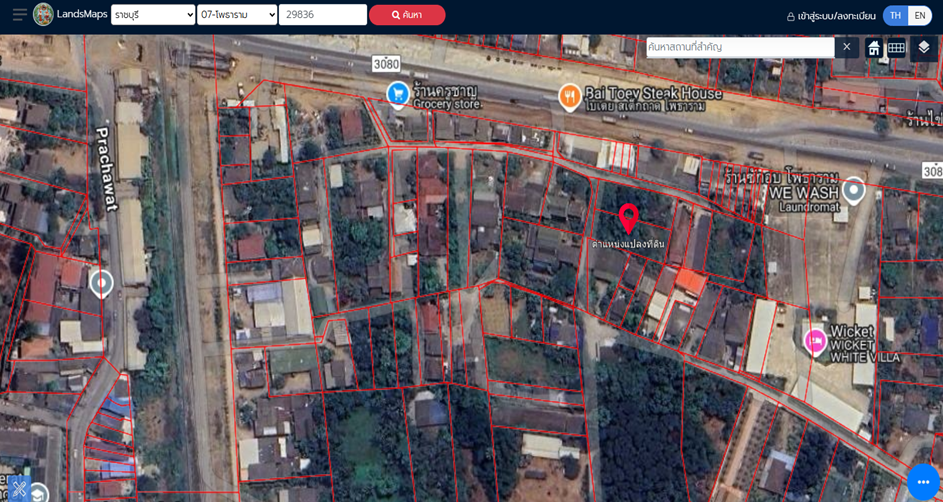Viewport: 943px width, 502px height.
Task: Switch language to EN
Action: pyautogui.click(x=920, y=16)
